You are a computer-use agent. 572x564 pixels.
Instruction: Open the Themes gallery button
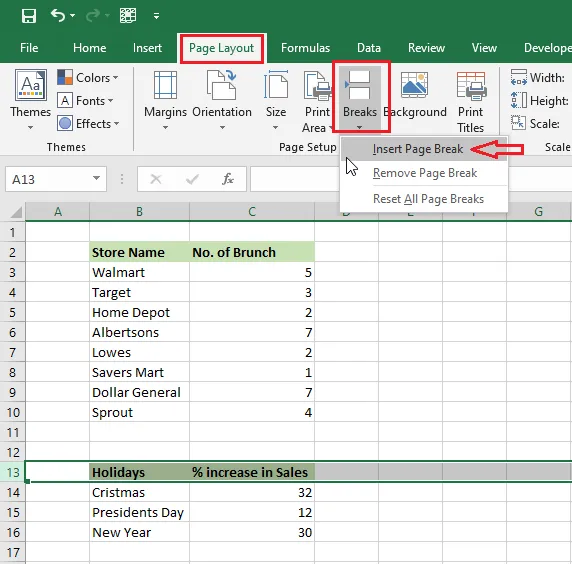(x=31, y=99)
